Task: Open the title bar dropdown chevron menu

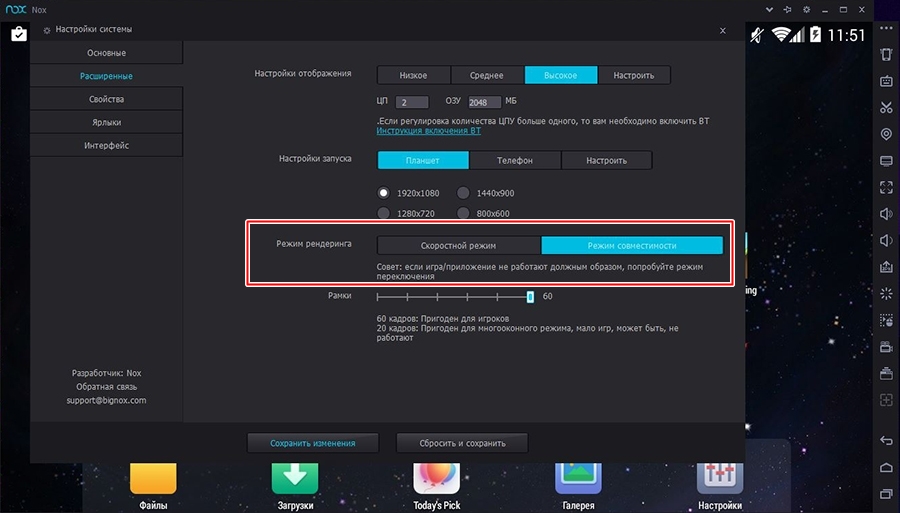Action: click(769, 10)
